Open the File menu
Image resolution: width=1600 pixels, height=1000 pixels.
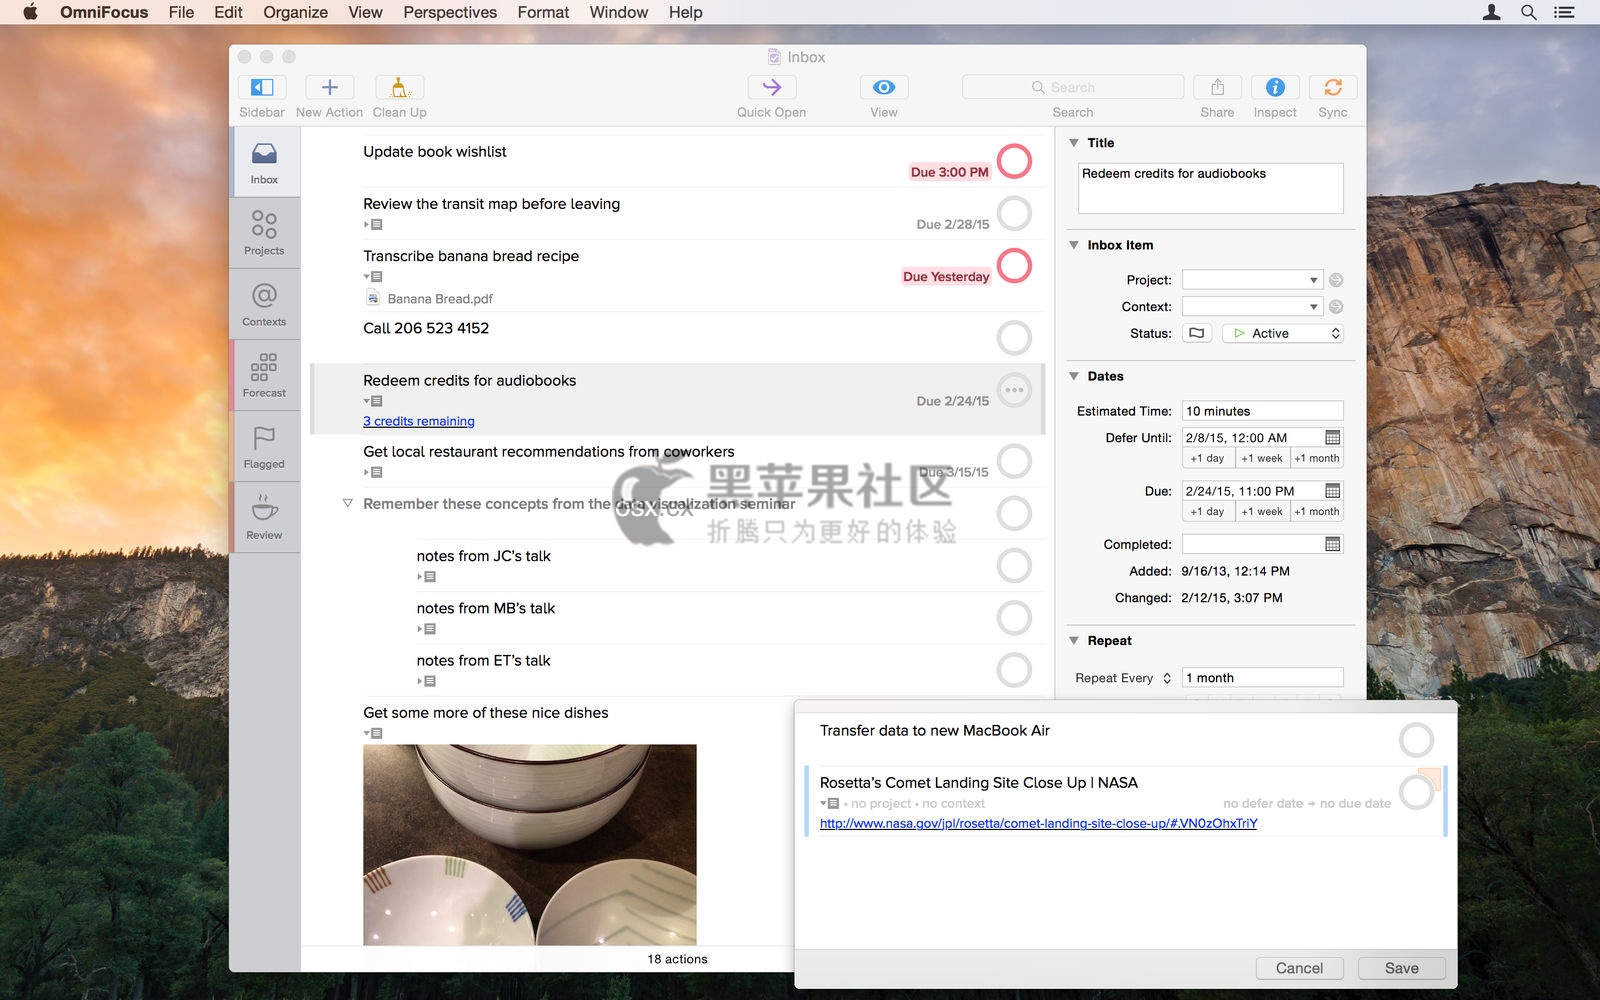click(181, 12)
